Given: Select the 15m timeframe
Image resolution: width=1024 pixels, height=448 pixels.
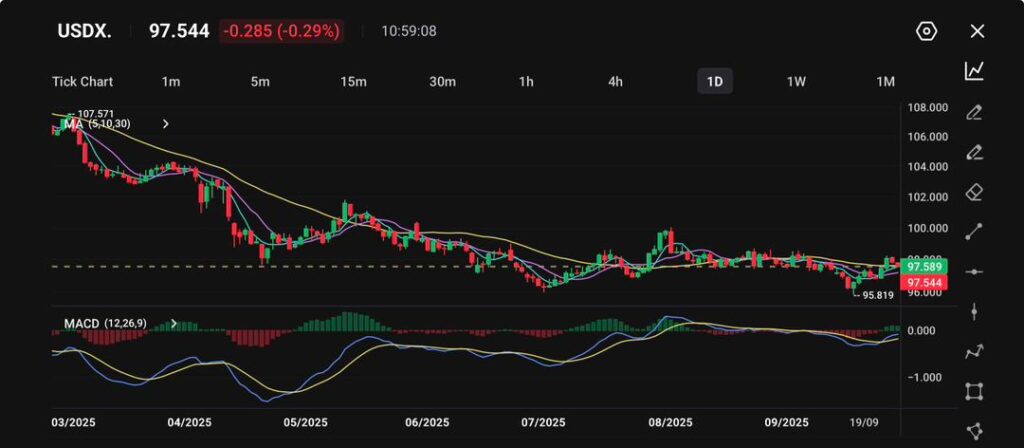Looking at the screenshot, I should tap(353, 82).
